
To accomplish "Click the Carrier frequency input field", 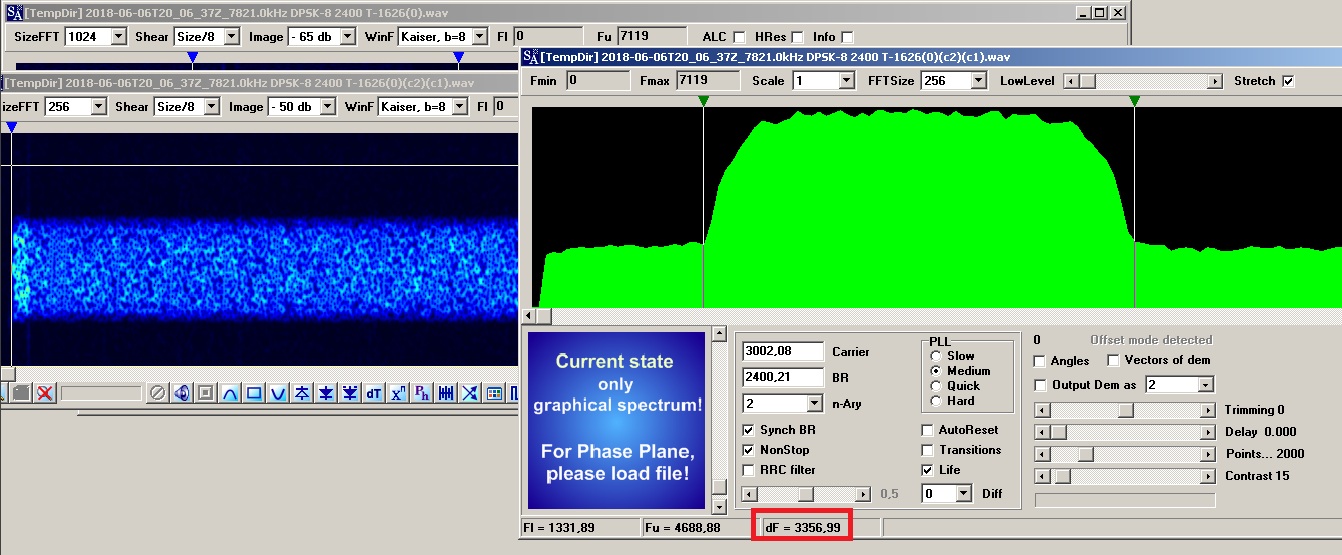I will point(782,351).
